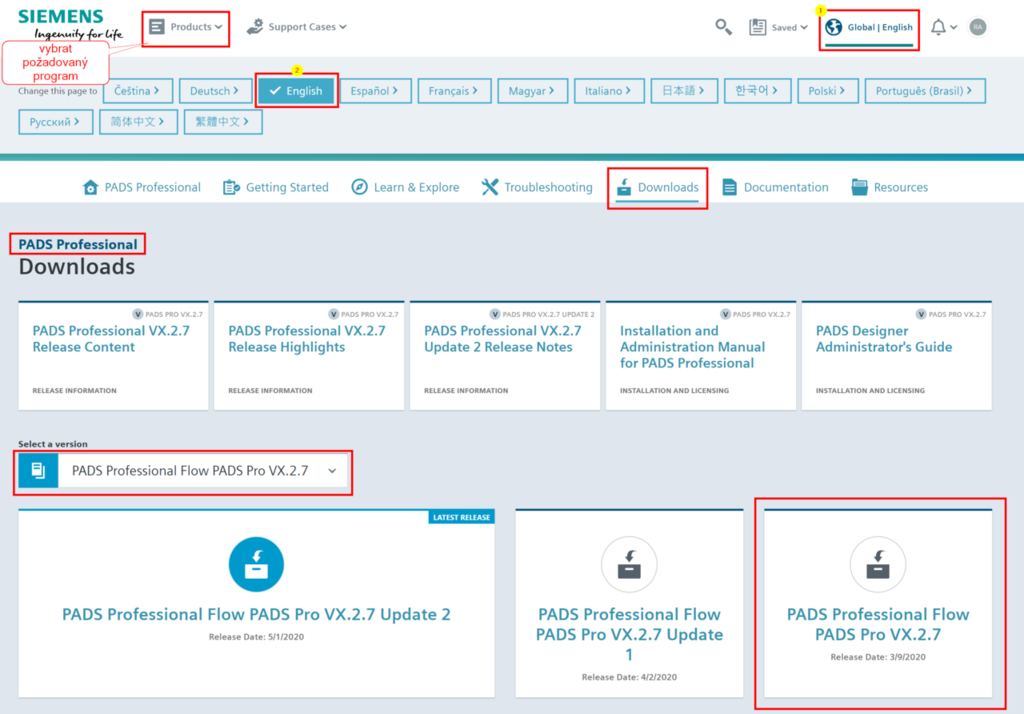Open the Products menu
The image size is (1024, 714).
point(186,27)
